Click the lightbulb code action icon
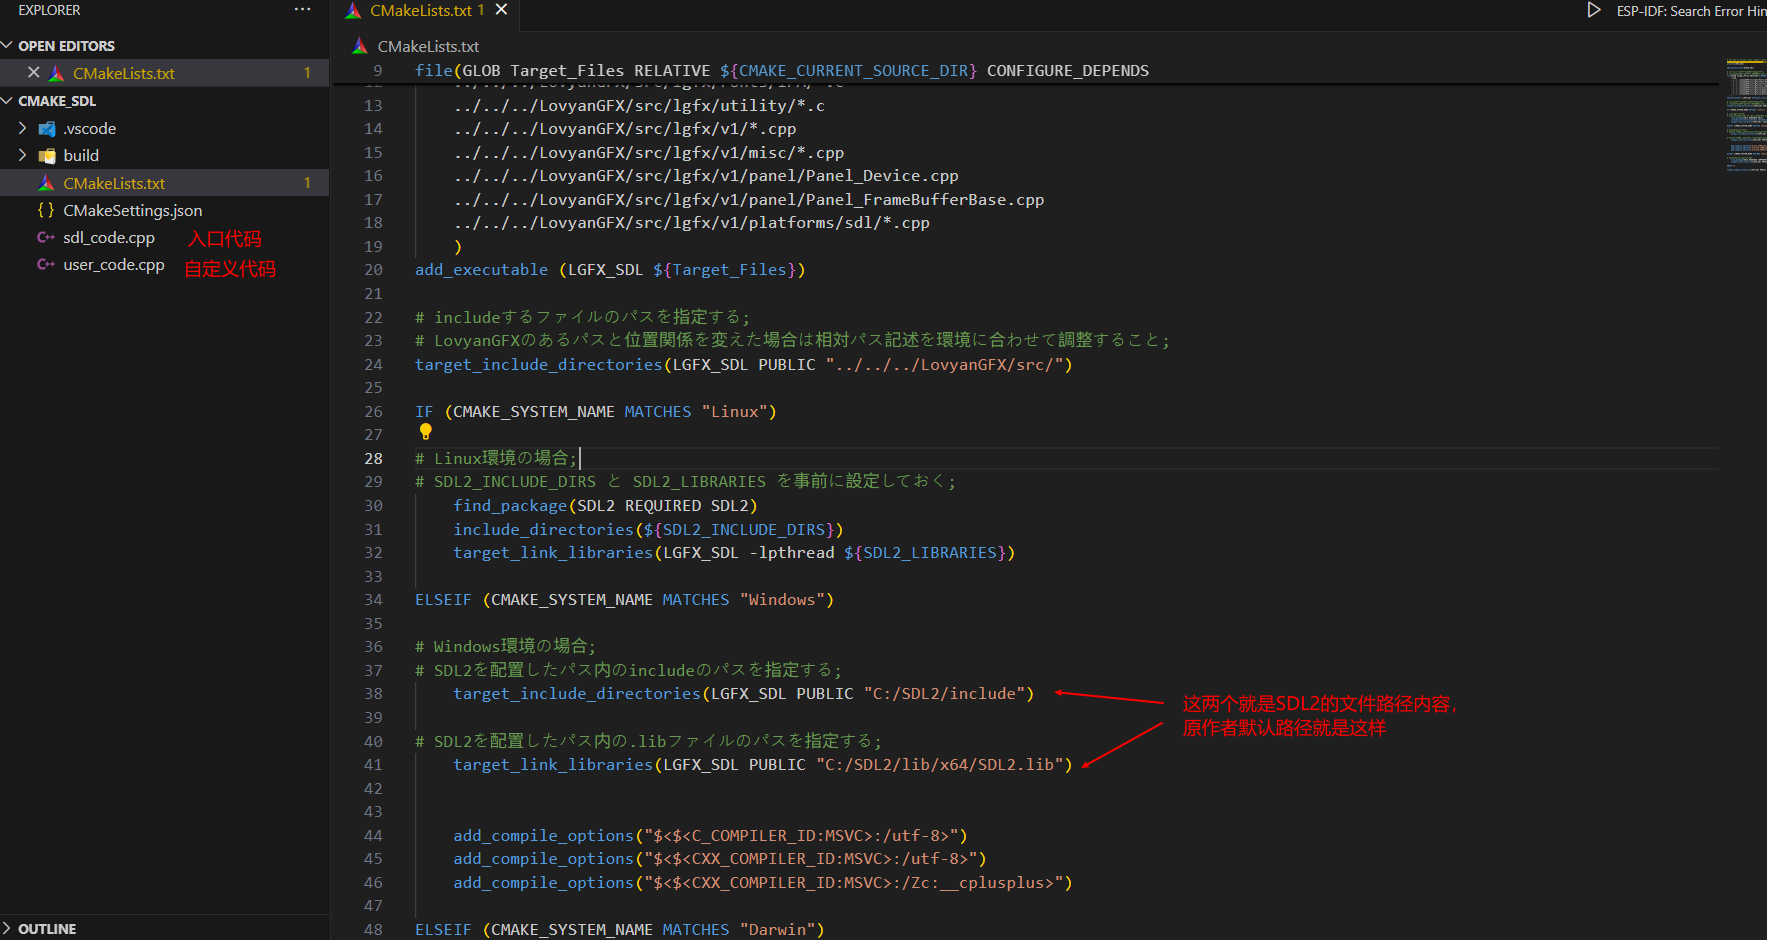The height and width of the screenshot is (940, 1767). (x=426, y=431)
